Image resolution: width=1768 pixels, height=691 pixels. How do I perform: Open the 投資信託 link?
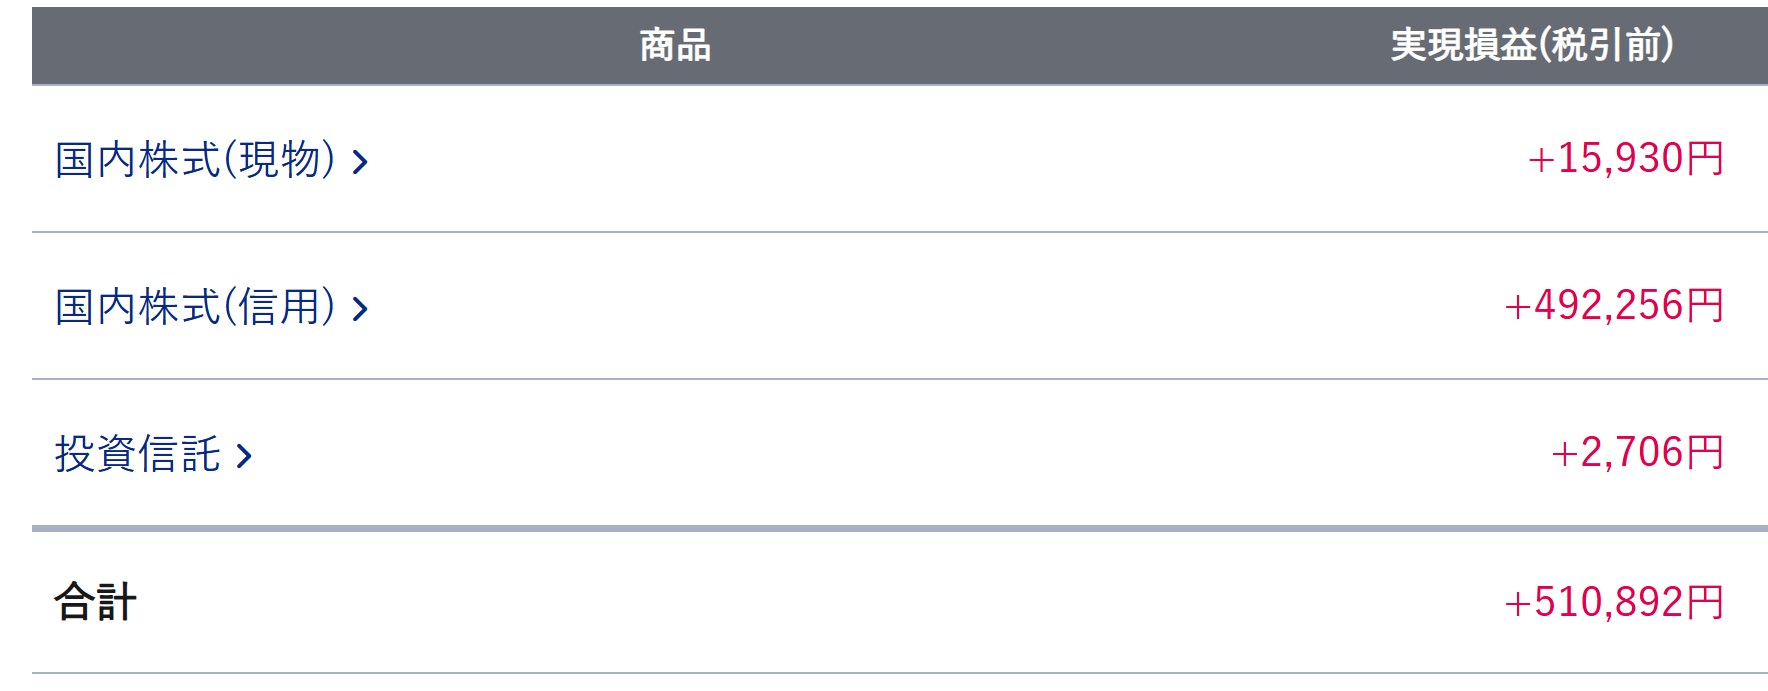(138, 454)
